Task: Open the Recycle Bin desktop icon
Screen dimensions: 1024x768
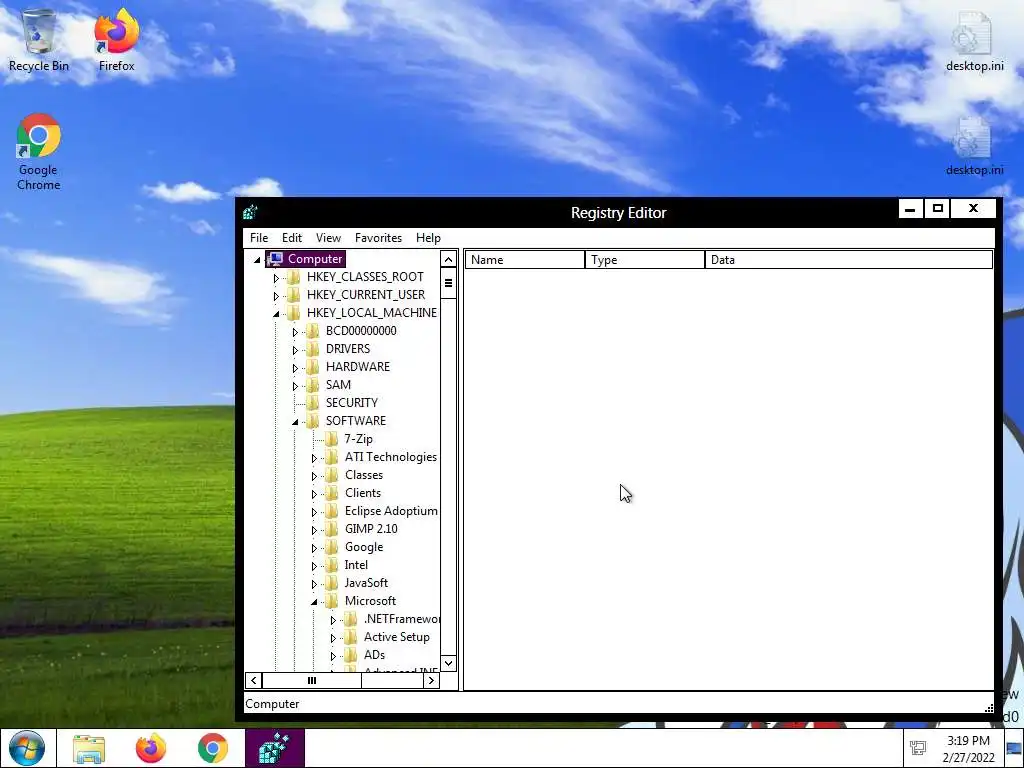Action: [x=39, y=40]
